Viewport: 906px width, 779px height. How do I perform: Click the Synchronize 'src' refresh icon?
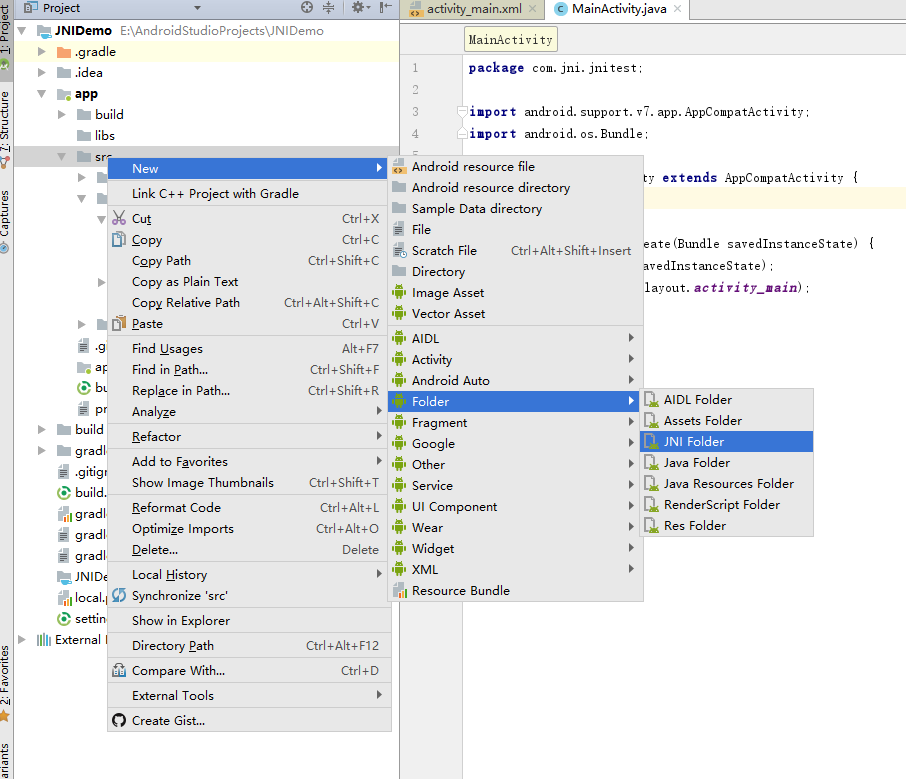(119, 595)
